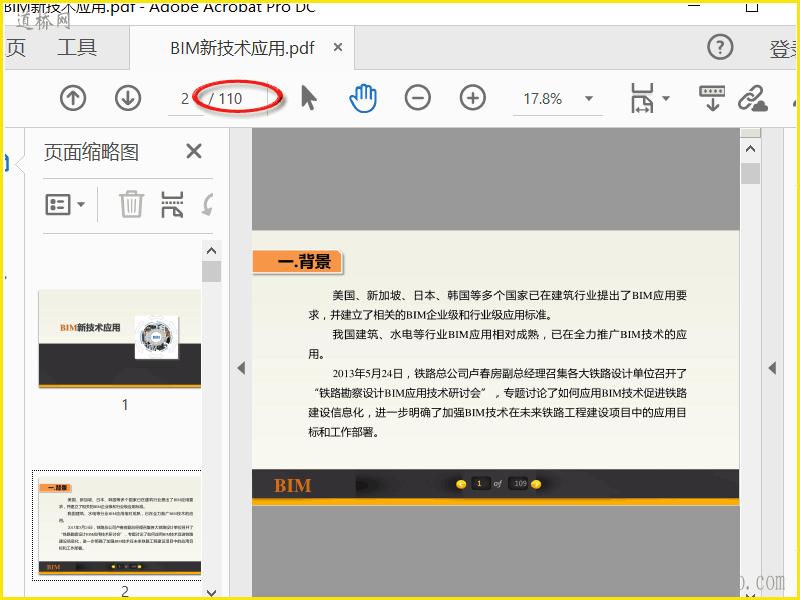Open the Help question mark icon

720,47
